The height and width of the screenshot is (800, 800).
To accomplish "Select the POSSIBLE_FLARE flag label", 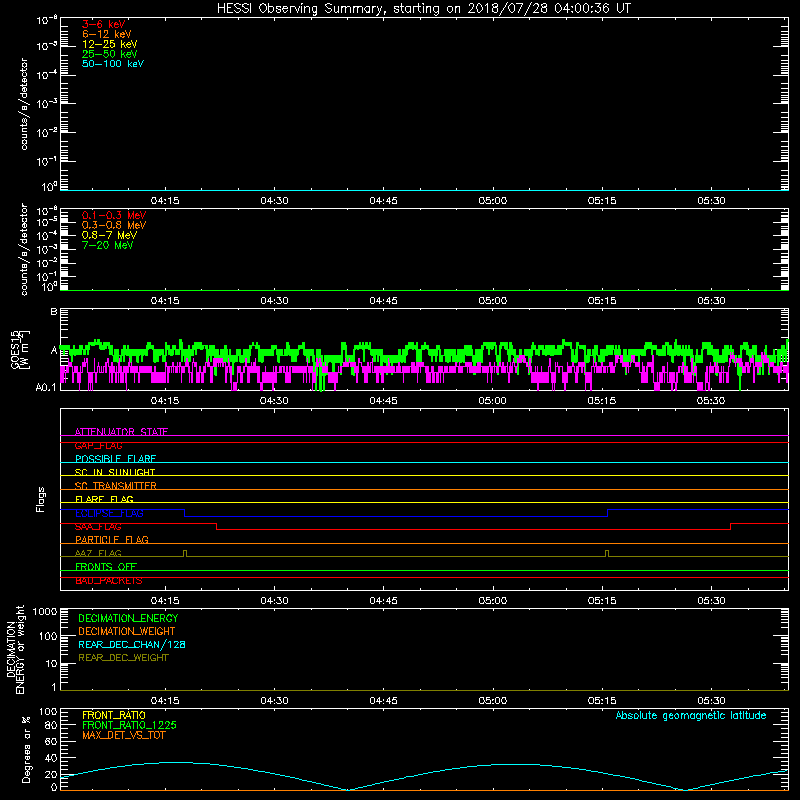I will [x=115, y=459].
